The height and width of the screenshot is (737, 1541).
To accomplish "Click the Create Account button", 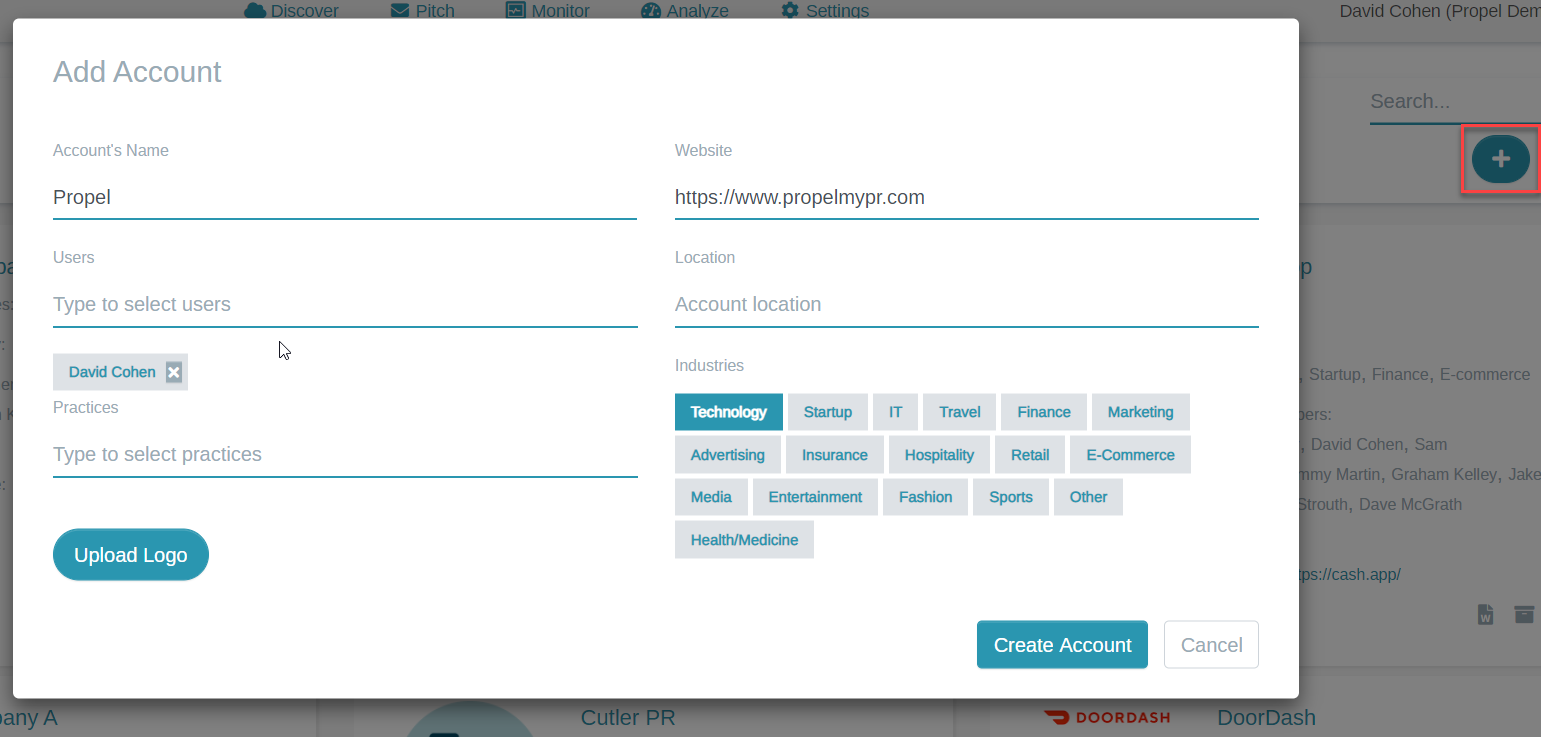I will [x=1062, y=645].
